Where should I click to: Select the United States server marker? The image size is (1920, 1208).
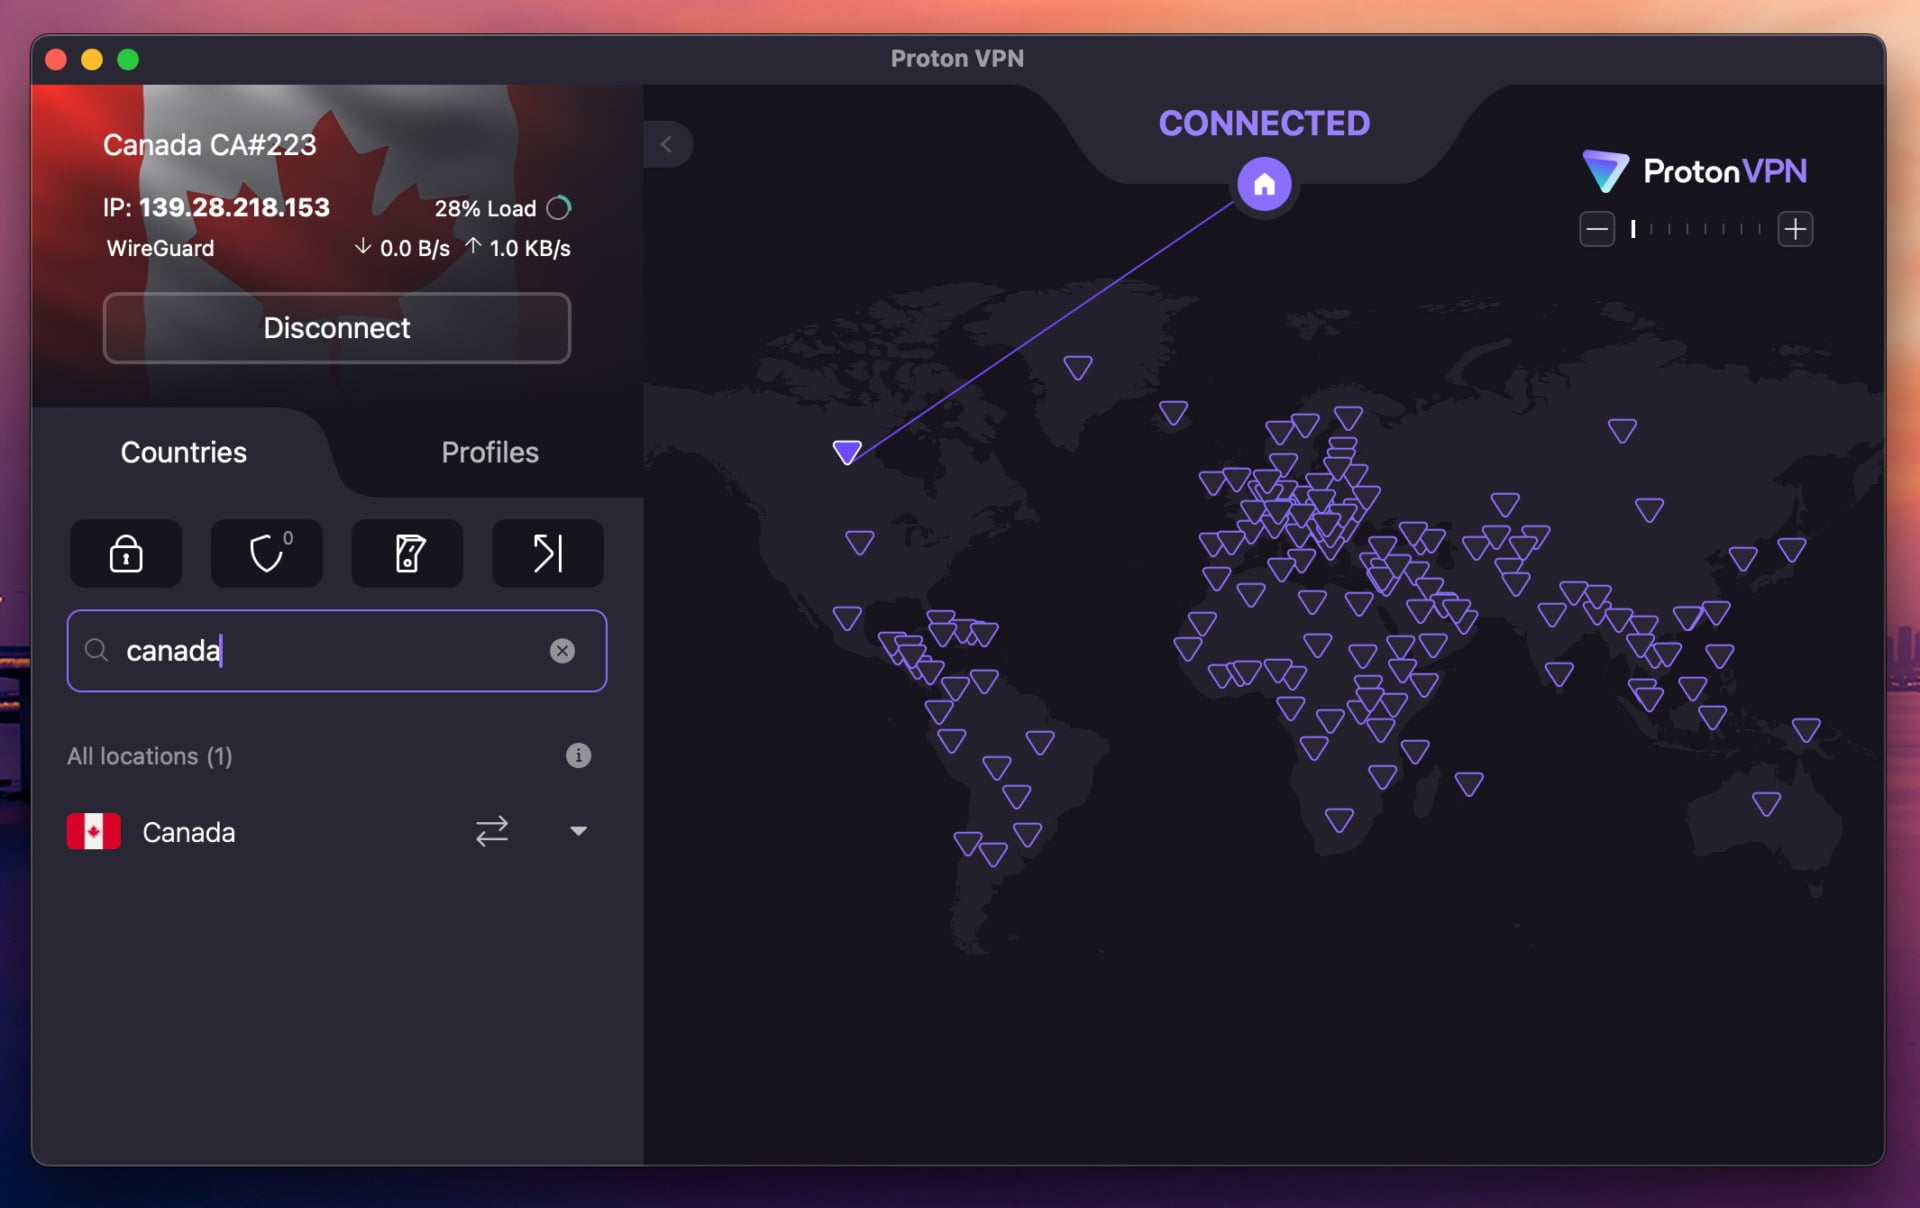(x=860, y=542)
